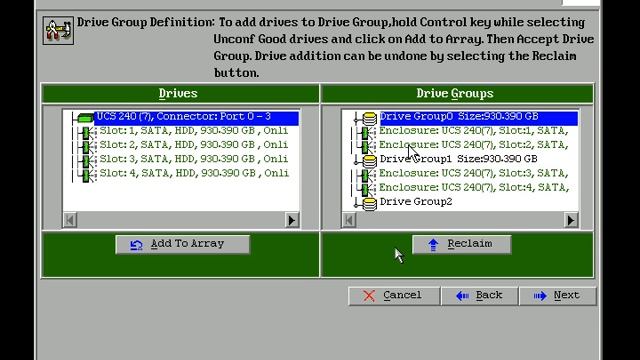The height and width of the screenshot is (360, 640).
Task: Click drive icon for Enclosure Slot:4 entry
Action: (x=365, y=189)
